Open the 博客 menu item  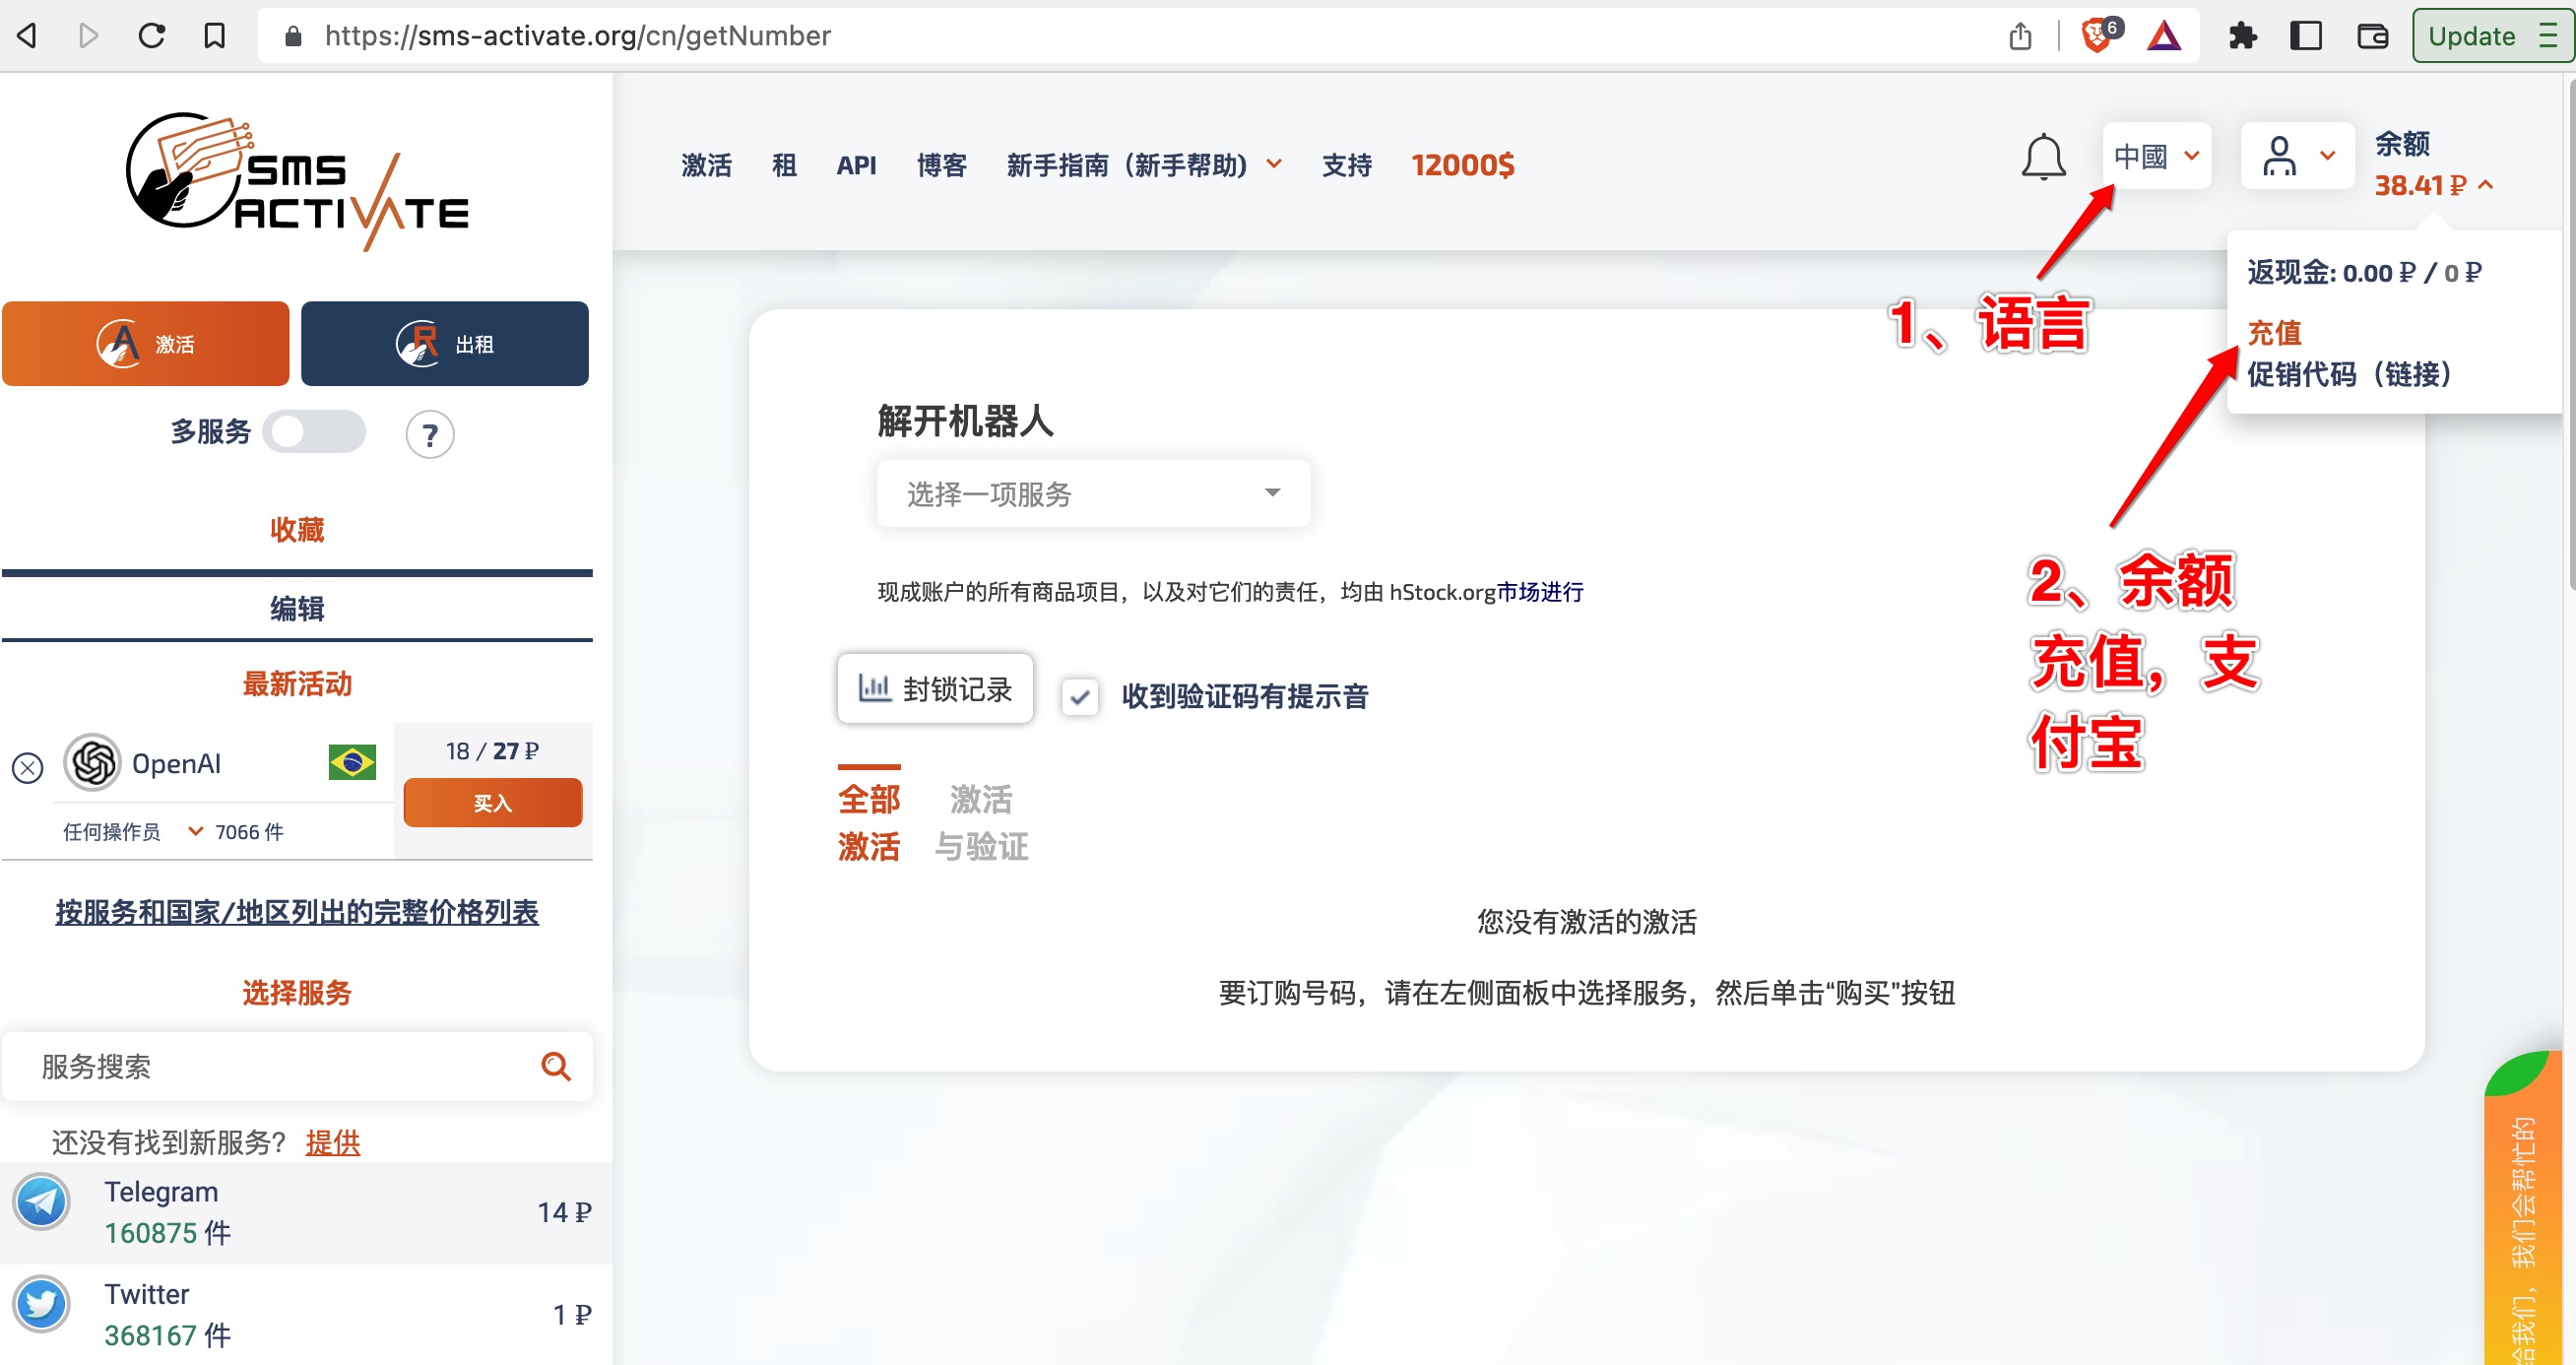pyautogui.click(x=941, y=165)
